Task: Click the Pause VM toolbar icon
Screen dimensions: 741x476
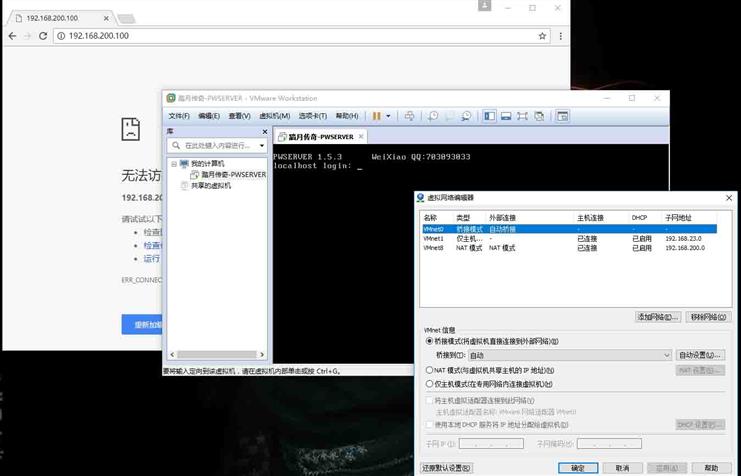Action: (377, 116)
